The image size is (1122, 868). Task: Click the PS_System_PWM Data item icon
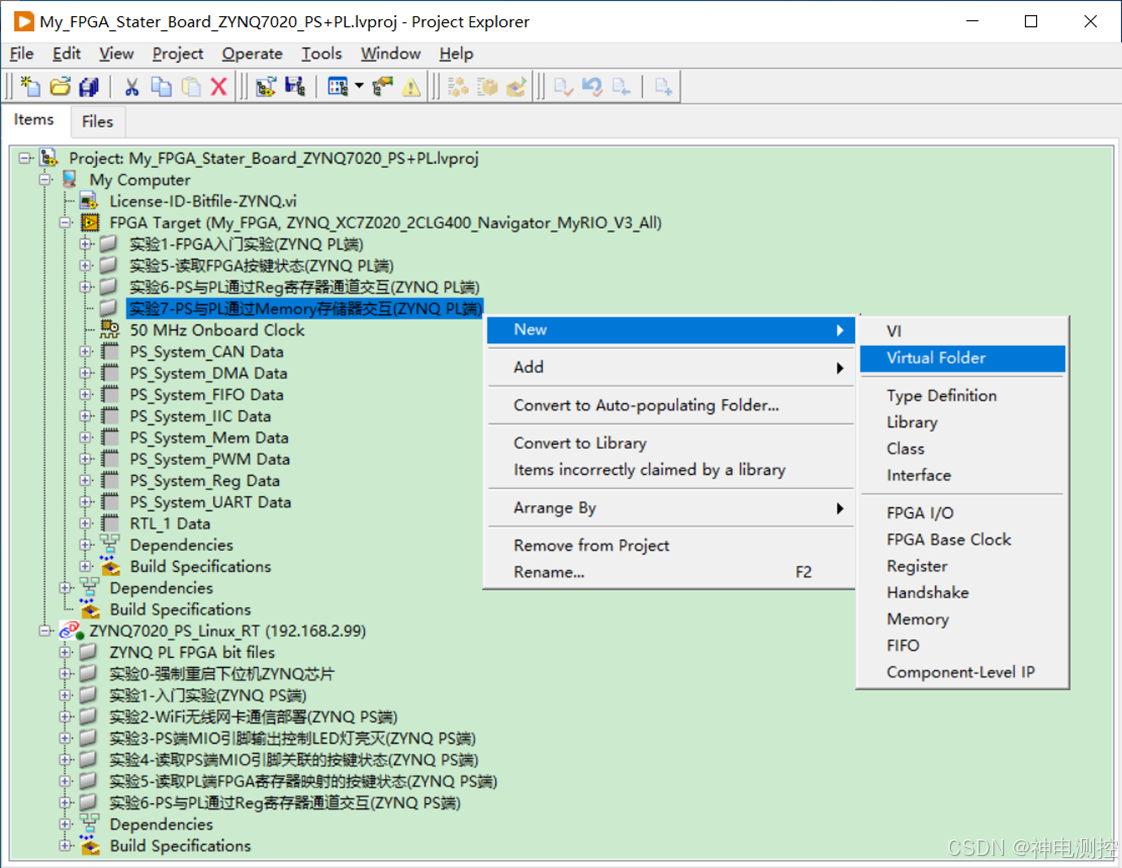point(109,459)
